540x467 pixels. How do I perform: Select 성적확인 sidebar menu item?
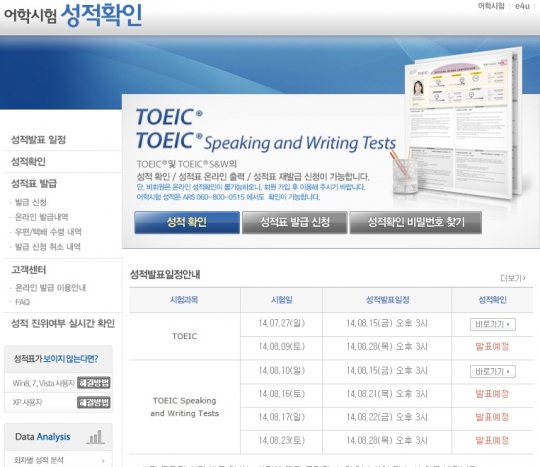28,162
